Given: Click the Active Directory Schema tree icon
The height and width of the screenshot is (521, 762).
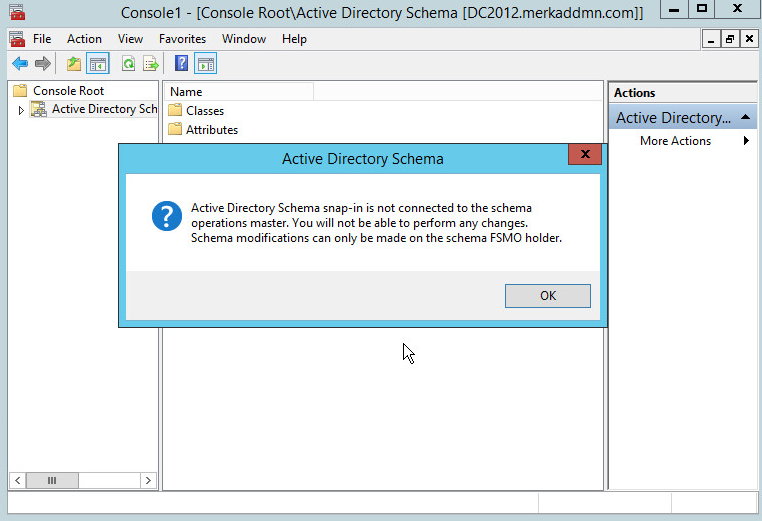Looking at the screenshot, I should (x=39, y=109).
